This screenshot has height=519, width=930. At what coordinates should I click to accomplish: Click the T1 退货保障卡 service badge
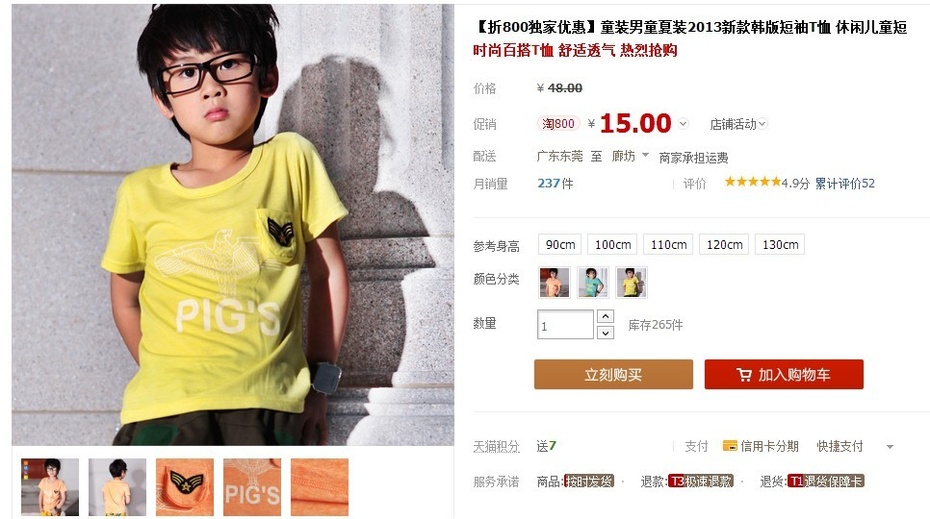pyautogui.click(x=826, y=481)
